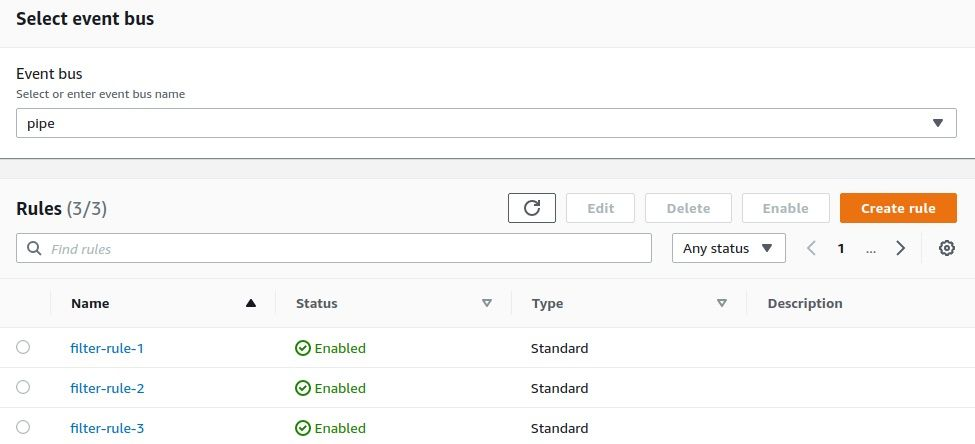
Task: Click the pagination ellipsis
Action: 871,248
